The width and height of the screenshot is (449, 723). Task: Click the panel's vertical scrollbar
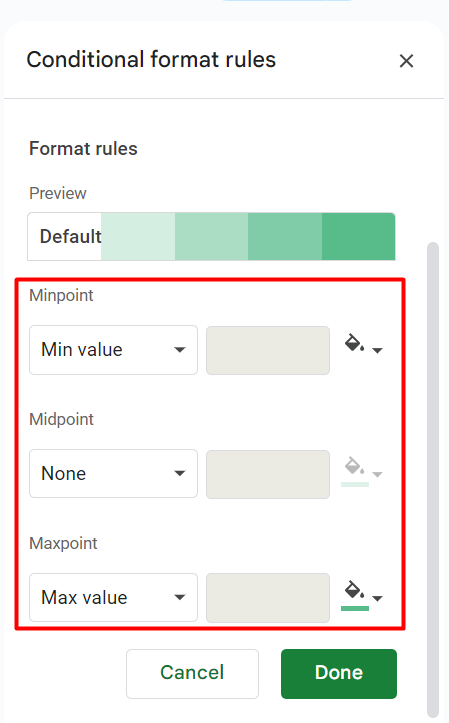432,480
